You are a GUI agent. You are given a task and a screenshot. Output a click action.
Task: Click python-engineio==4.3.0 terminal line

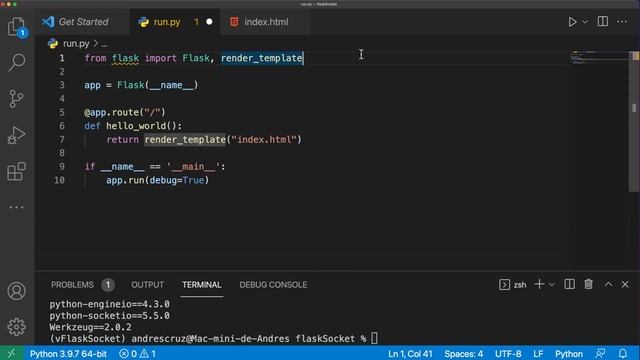[x=109, y=304]
